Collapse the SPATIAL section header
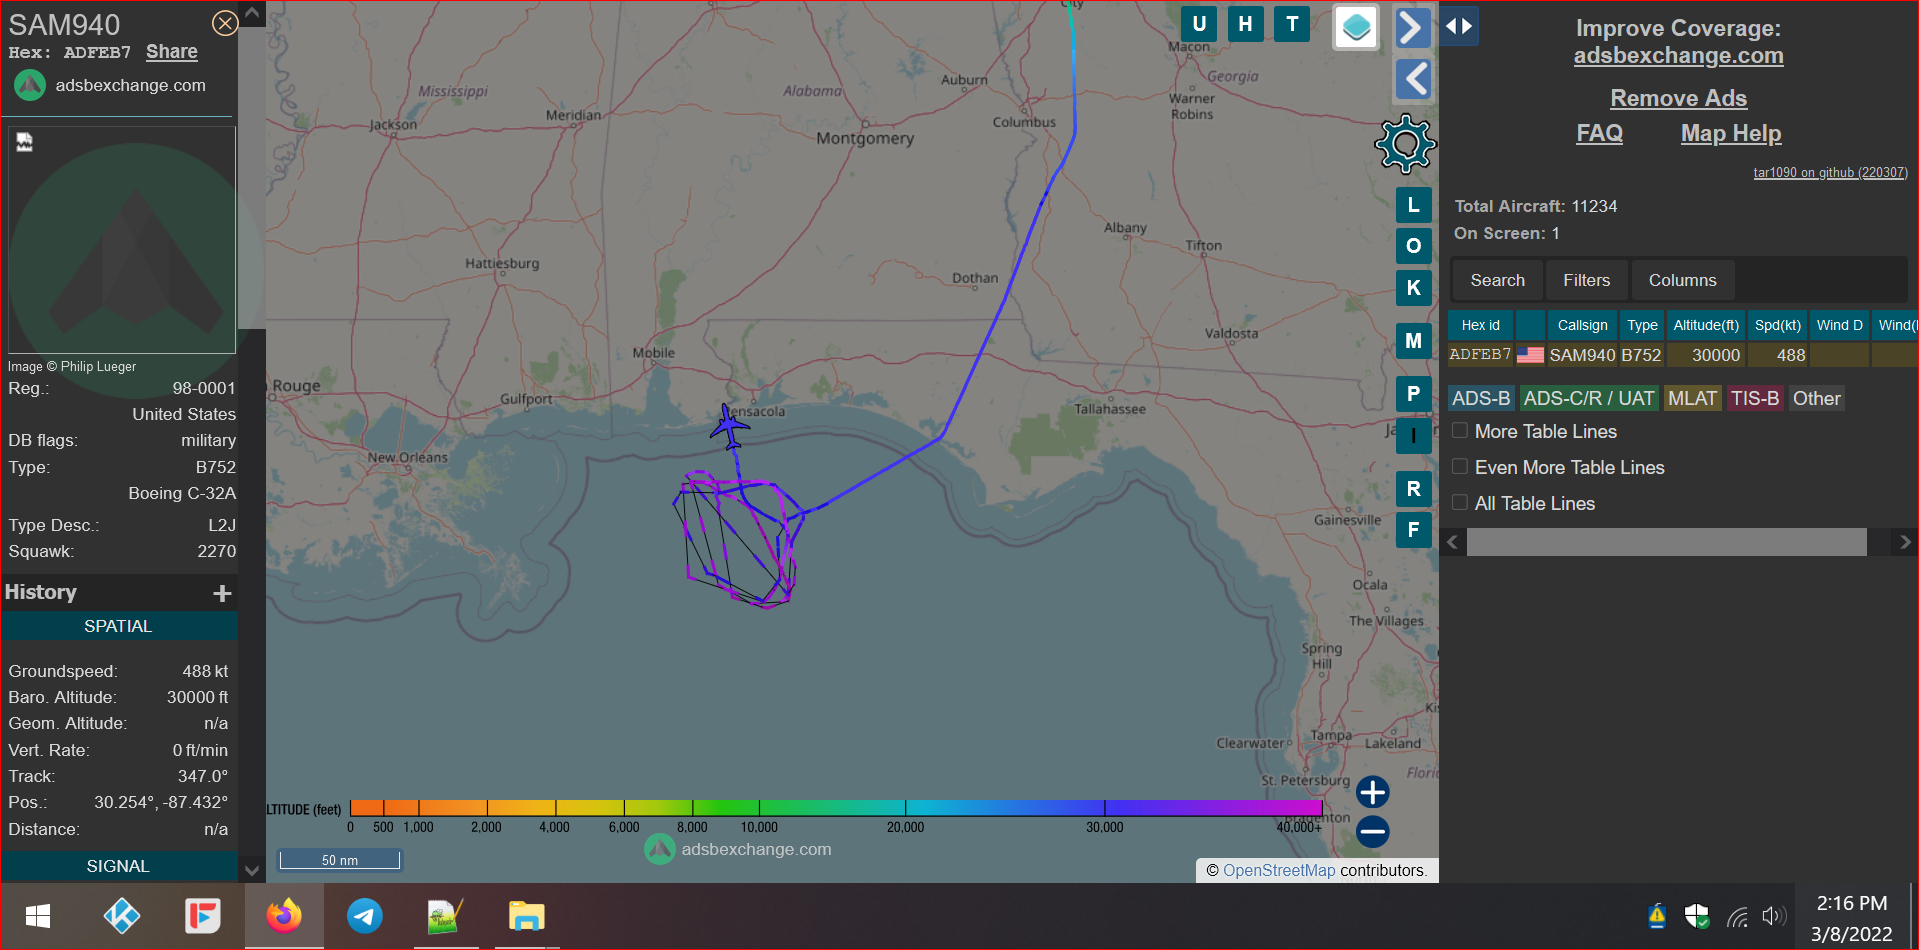1919x950 pixels. point(118,626)
